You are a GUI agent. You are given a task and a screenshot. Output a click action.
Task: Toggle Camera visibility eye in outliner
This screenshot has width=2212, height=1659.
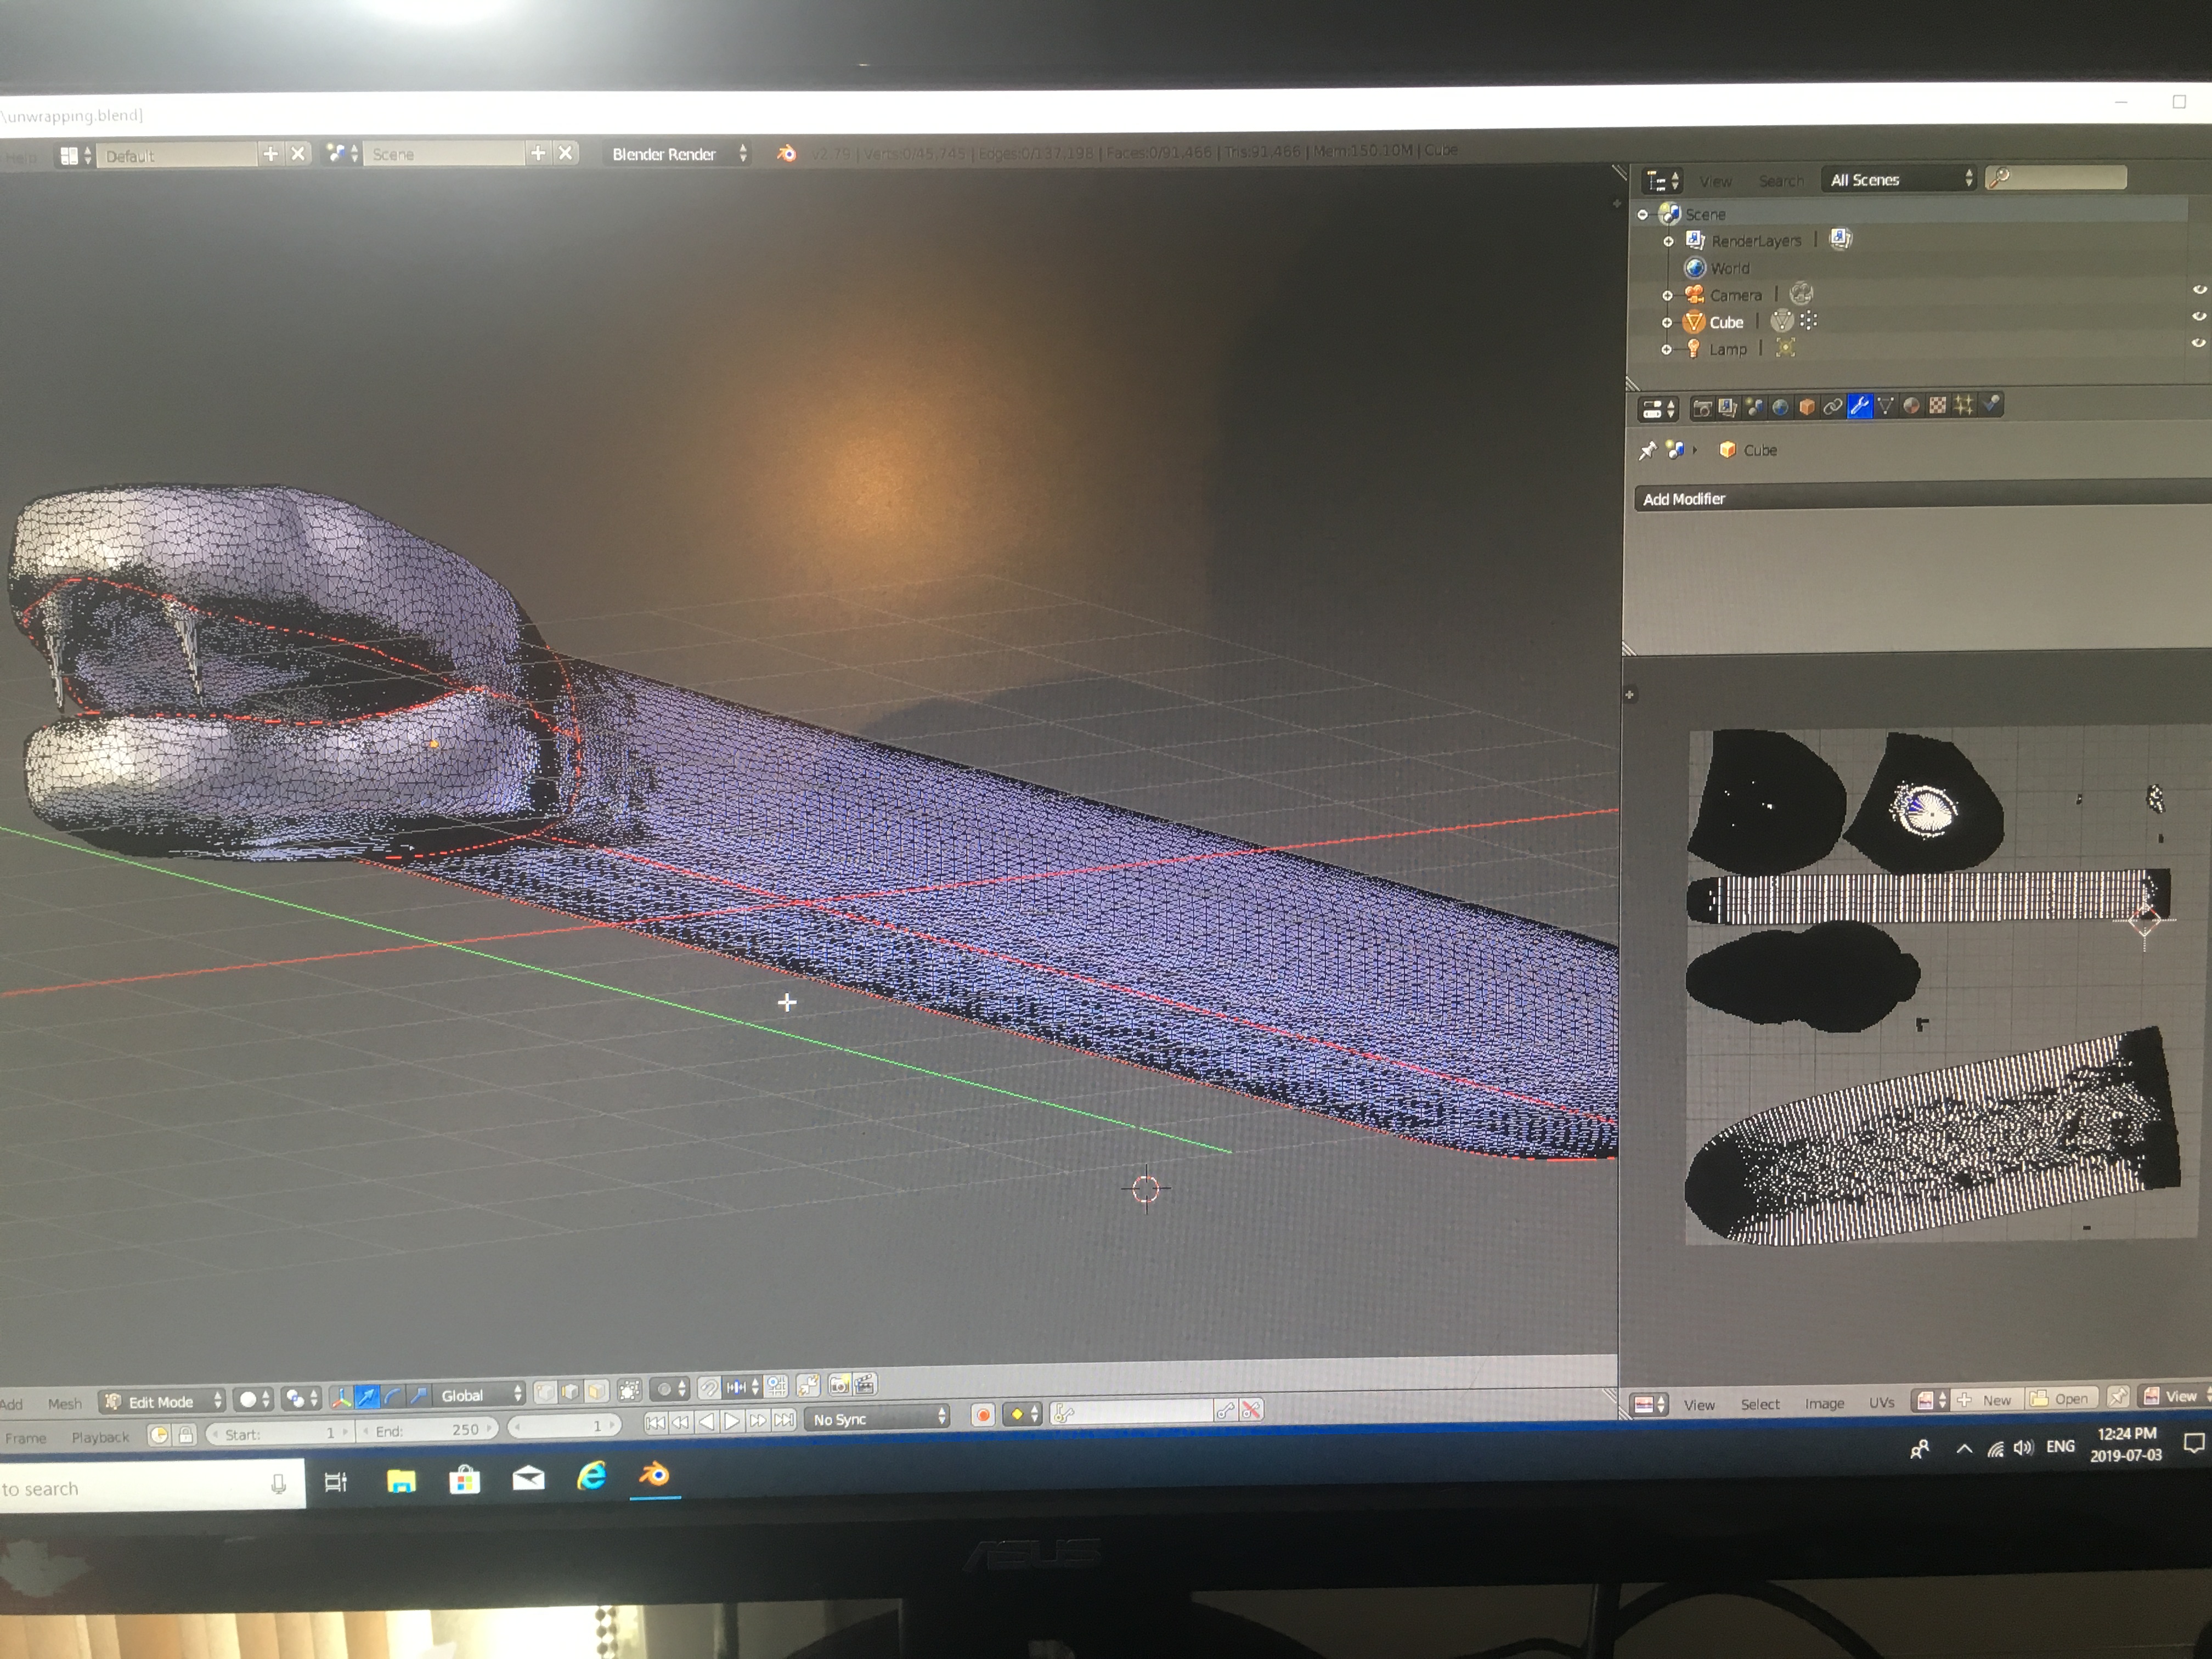coord(2198,289)
